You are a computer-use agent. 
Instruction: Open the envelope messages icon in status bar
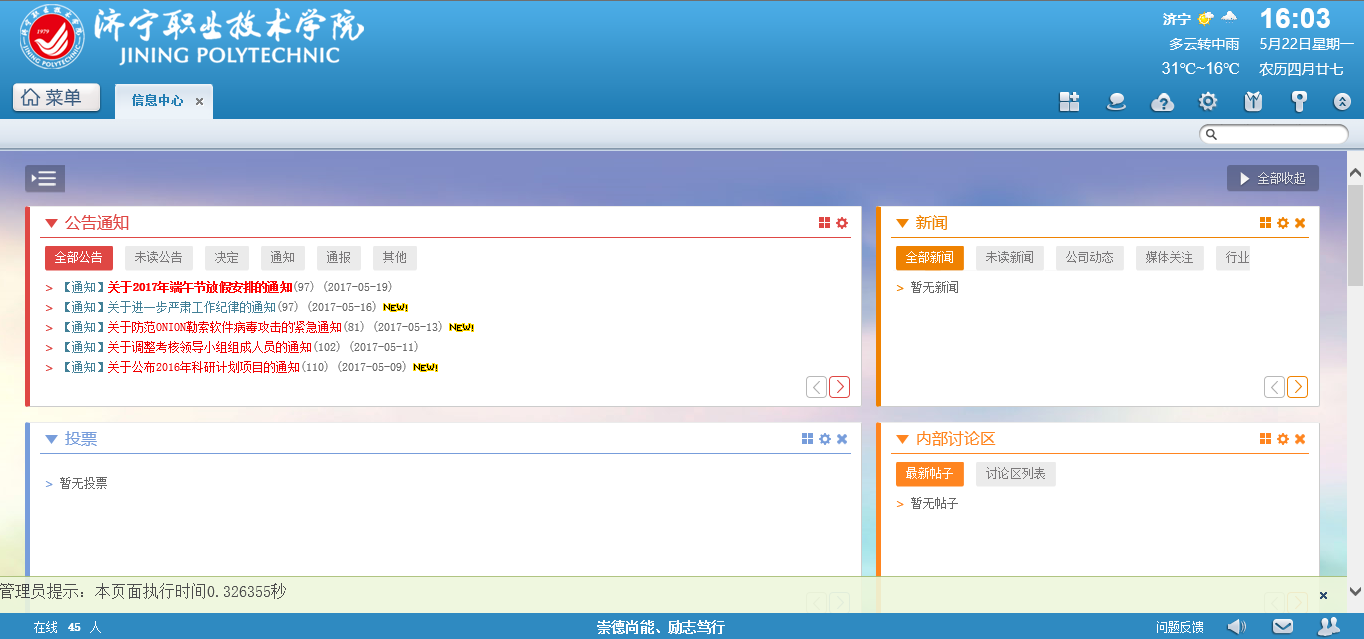click(1282, 626)
